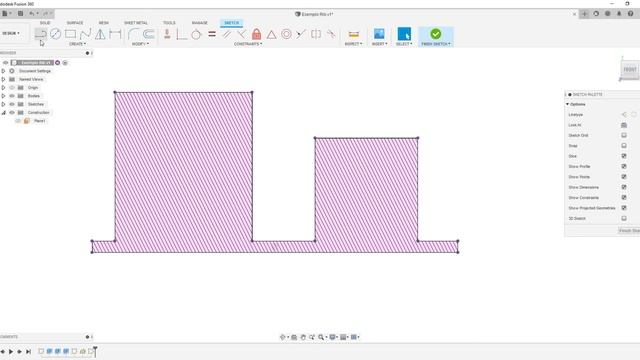Screen dimensions: 640x360
Task: Expand the Document Settings node
Action: 3,71
